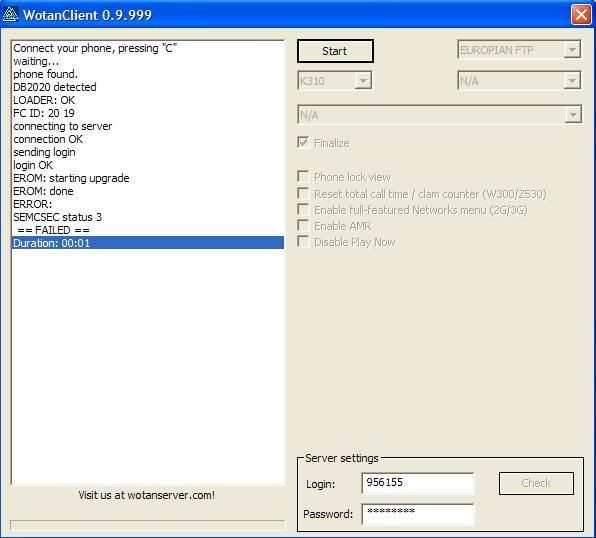Viewport: 596px width, 538px height.
Task: Select the "LOADER: OK" log line
Action: 148,100
